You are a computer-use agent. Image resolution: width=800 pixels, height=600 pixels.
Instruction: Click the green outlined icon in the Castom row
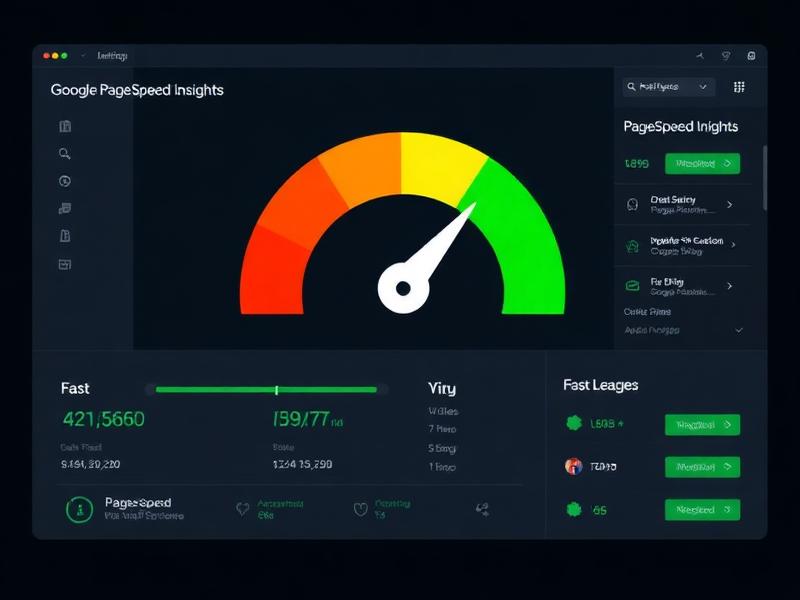[x=632, y=246]
